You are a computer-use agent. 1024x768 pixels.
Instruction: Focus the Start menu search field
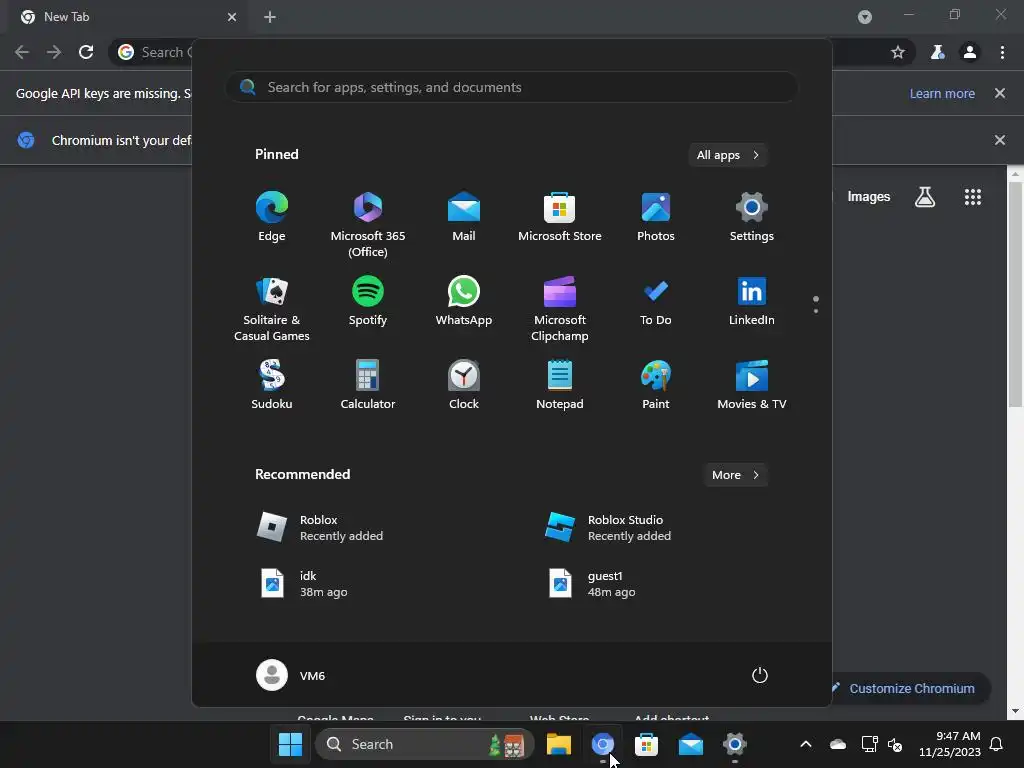[512, 88]
